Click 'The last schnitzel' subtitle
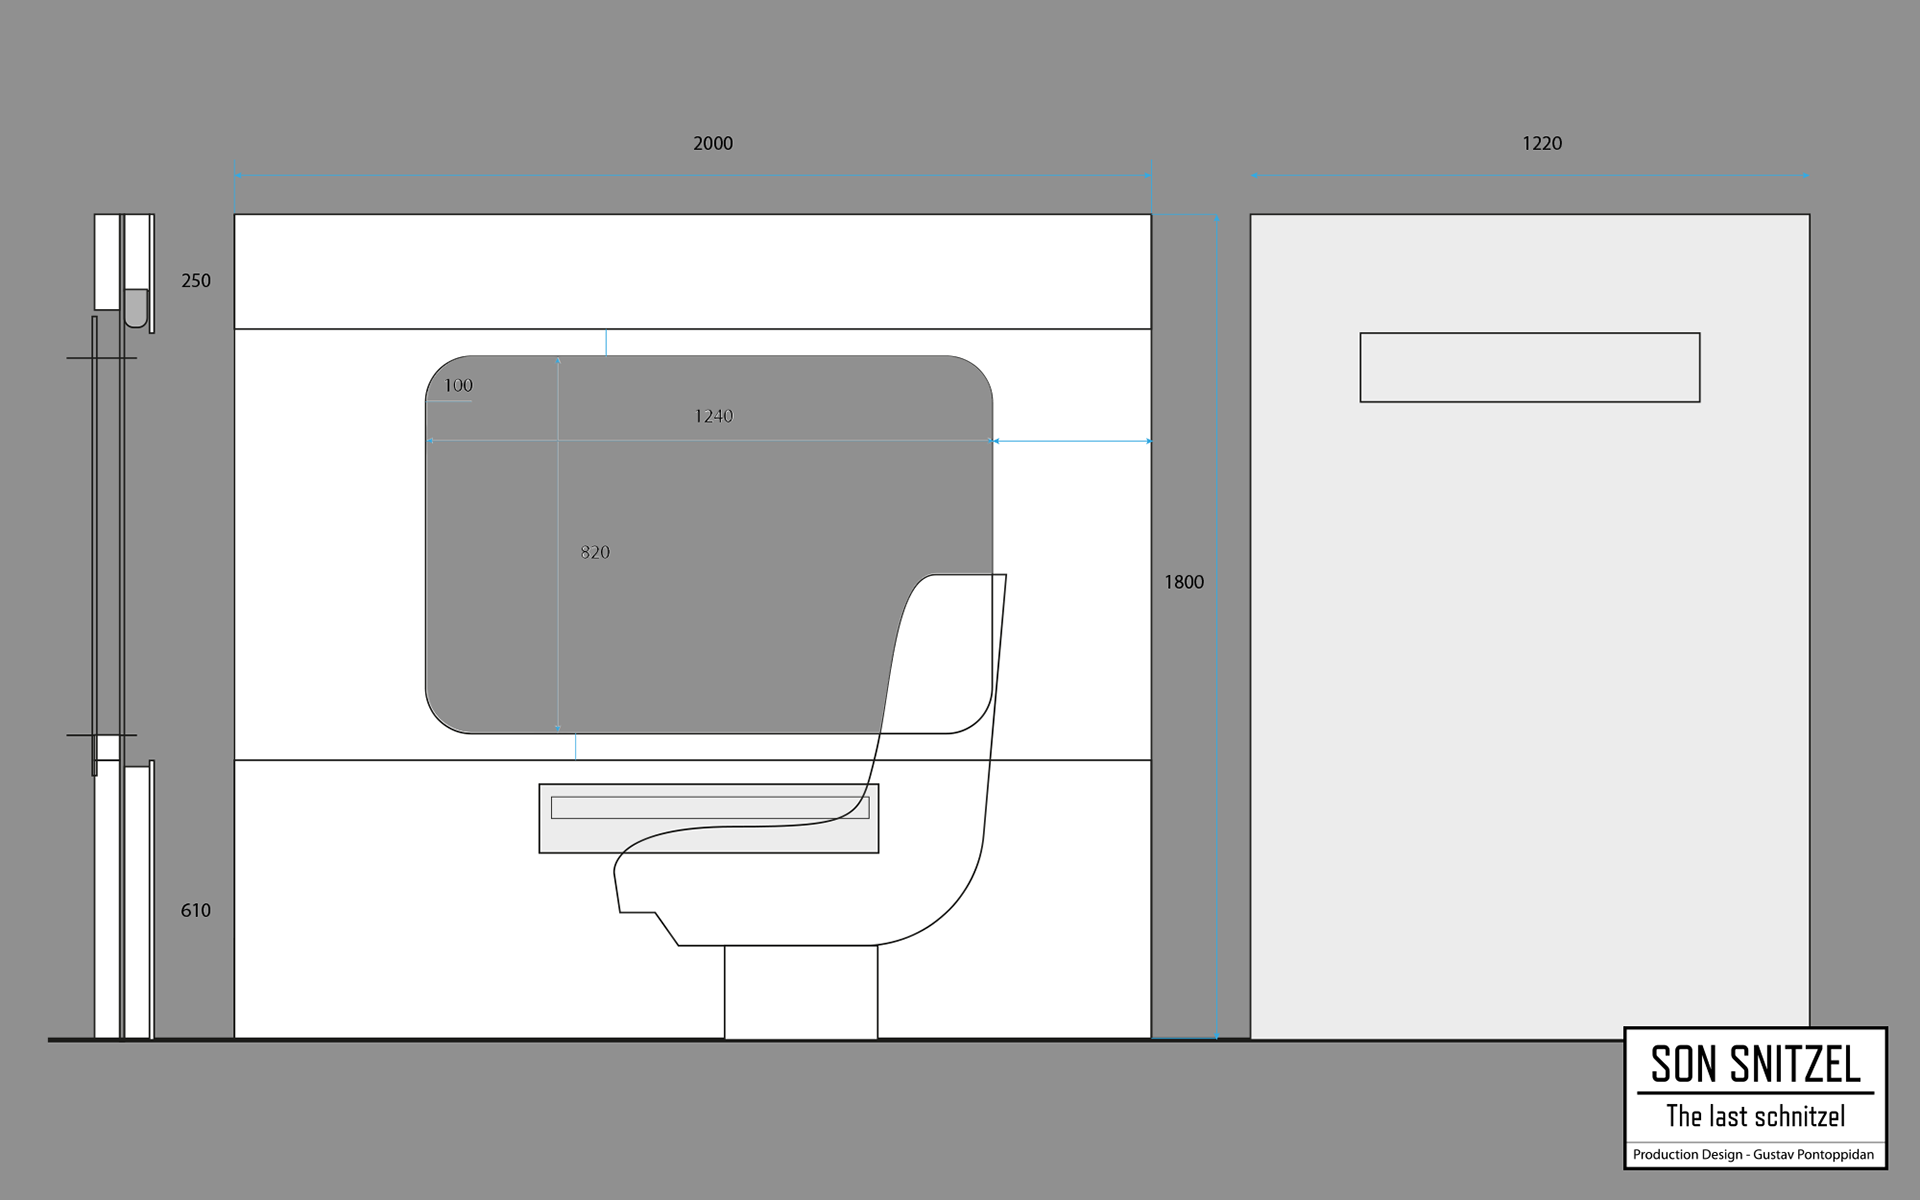 pyautogui.click(x=1755, y=1116)
